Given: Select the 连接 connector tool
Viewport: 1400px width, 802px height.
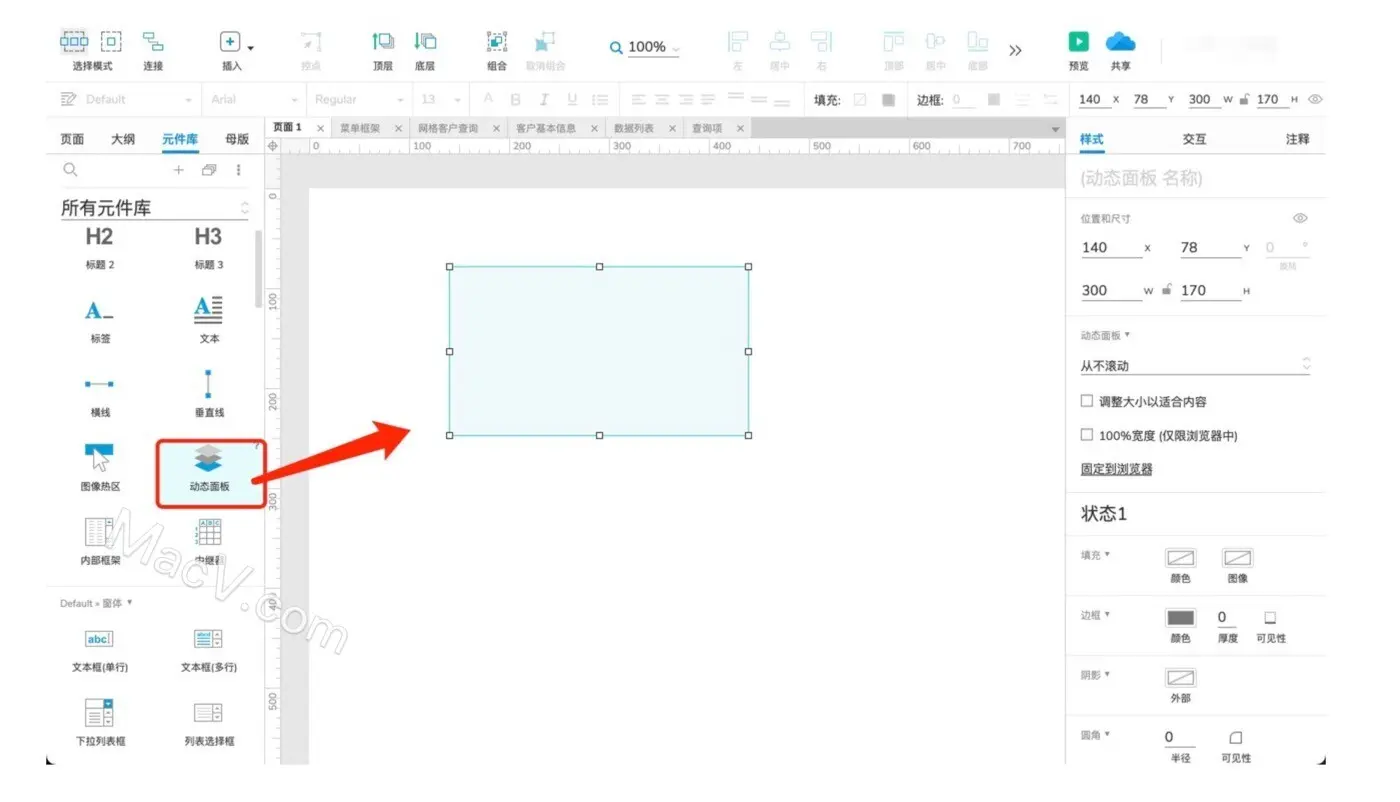Looking at the screenshot, I should click(x=153, y=42).
